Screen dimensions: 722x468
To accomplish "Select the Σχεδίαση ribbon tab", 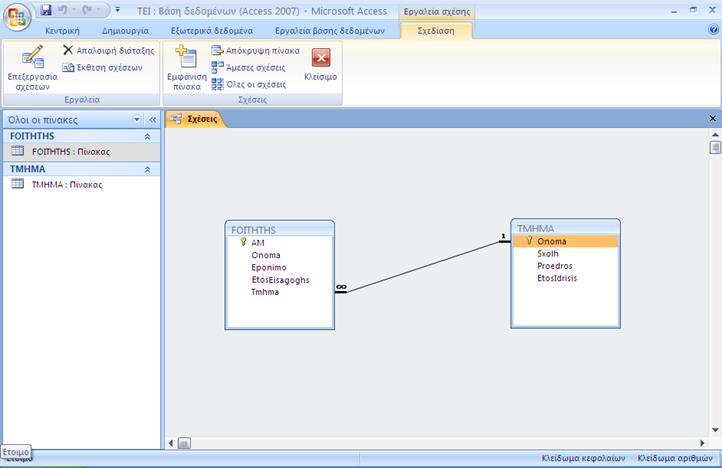I will (436, 31).
